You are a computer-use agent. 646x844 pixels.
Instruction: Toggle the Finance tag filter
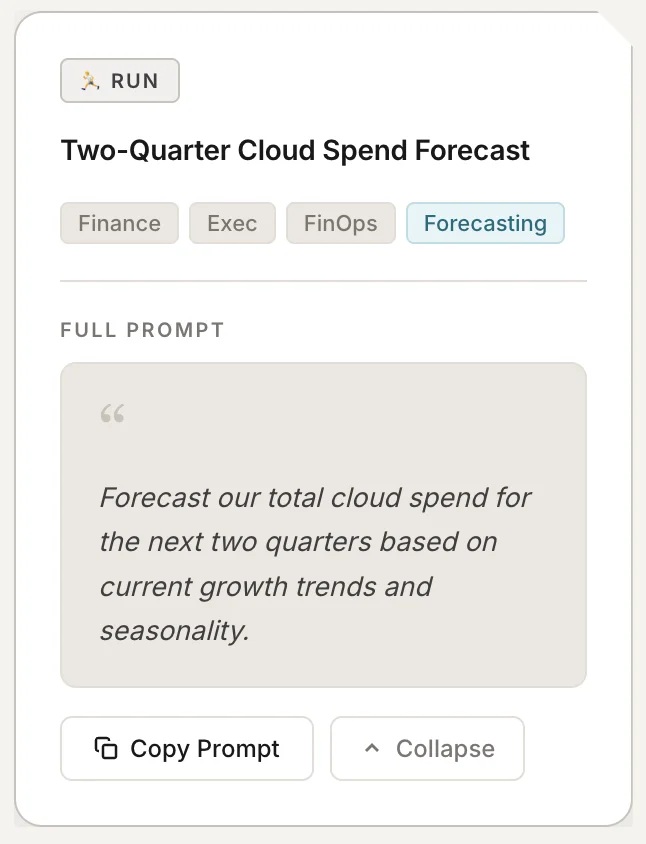[x=119, y=223]
